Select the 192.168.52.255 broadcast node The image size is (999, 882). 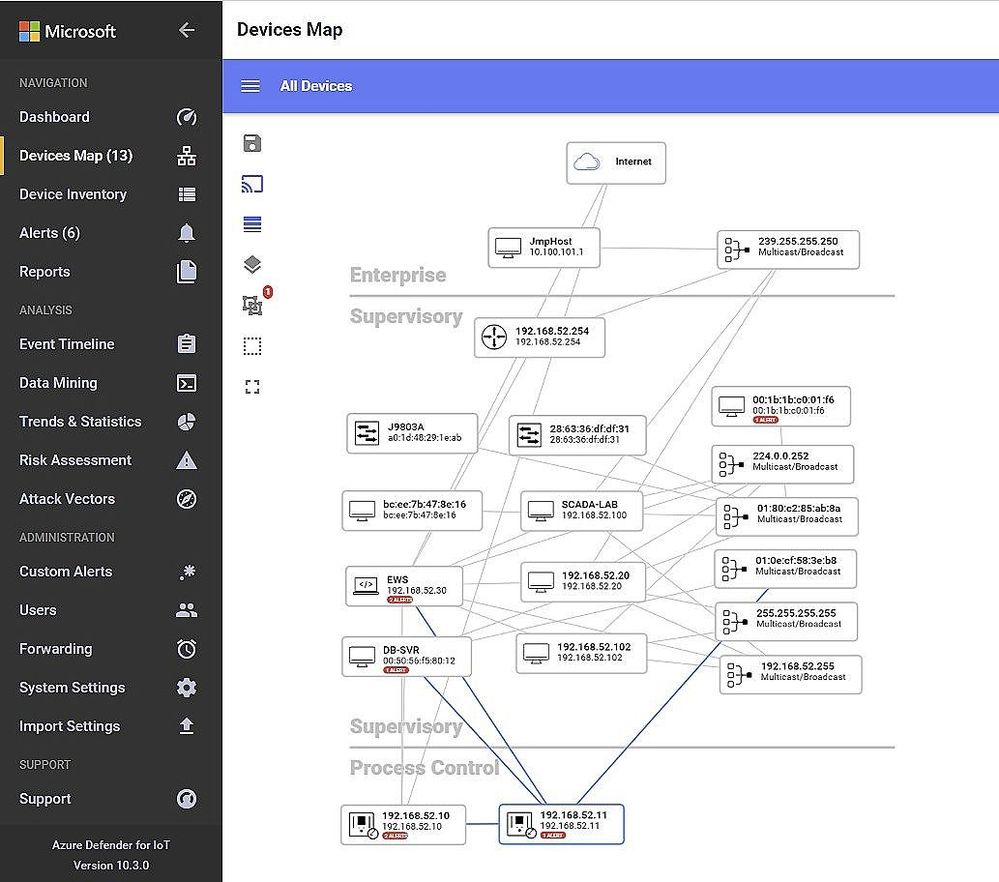[x=791, y=674]
